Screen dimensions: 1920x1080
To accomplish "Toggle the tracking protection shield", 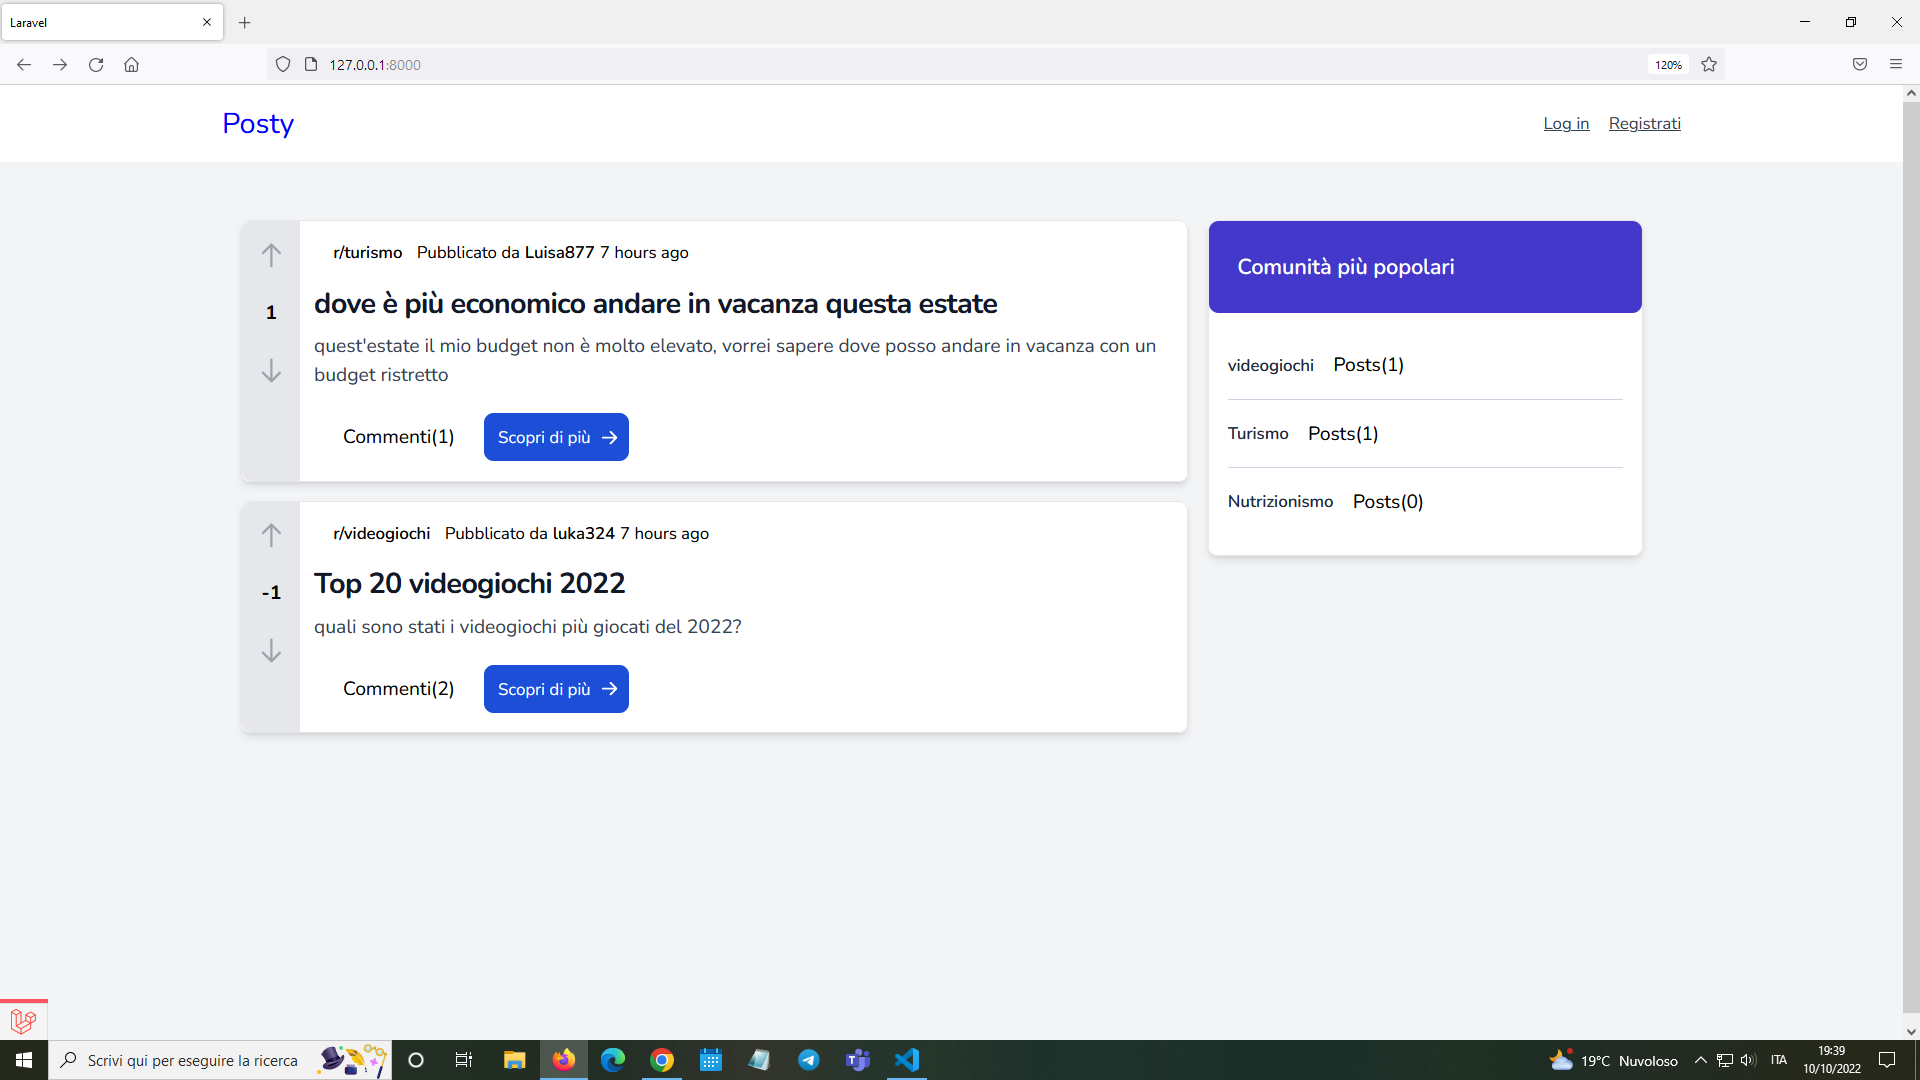I will 283,63.
